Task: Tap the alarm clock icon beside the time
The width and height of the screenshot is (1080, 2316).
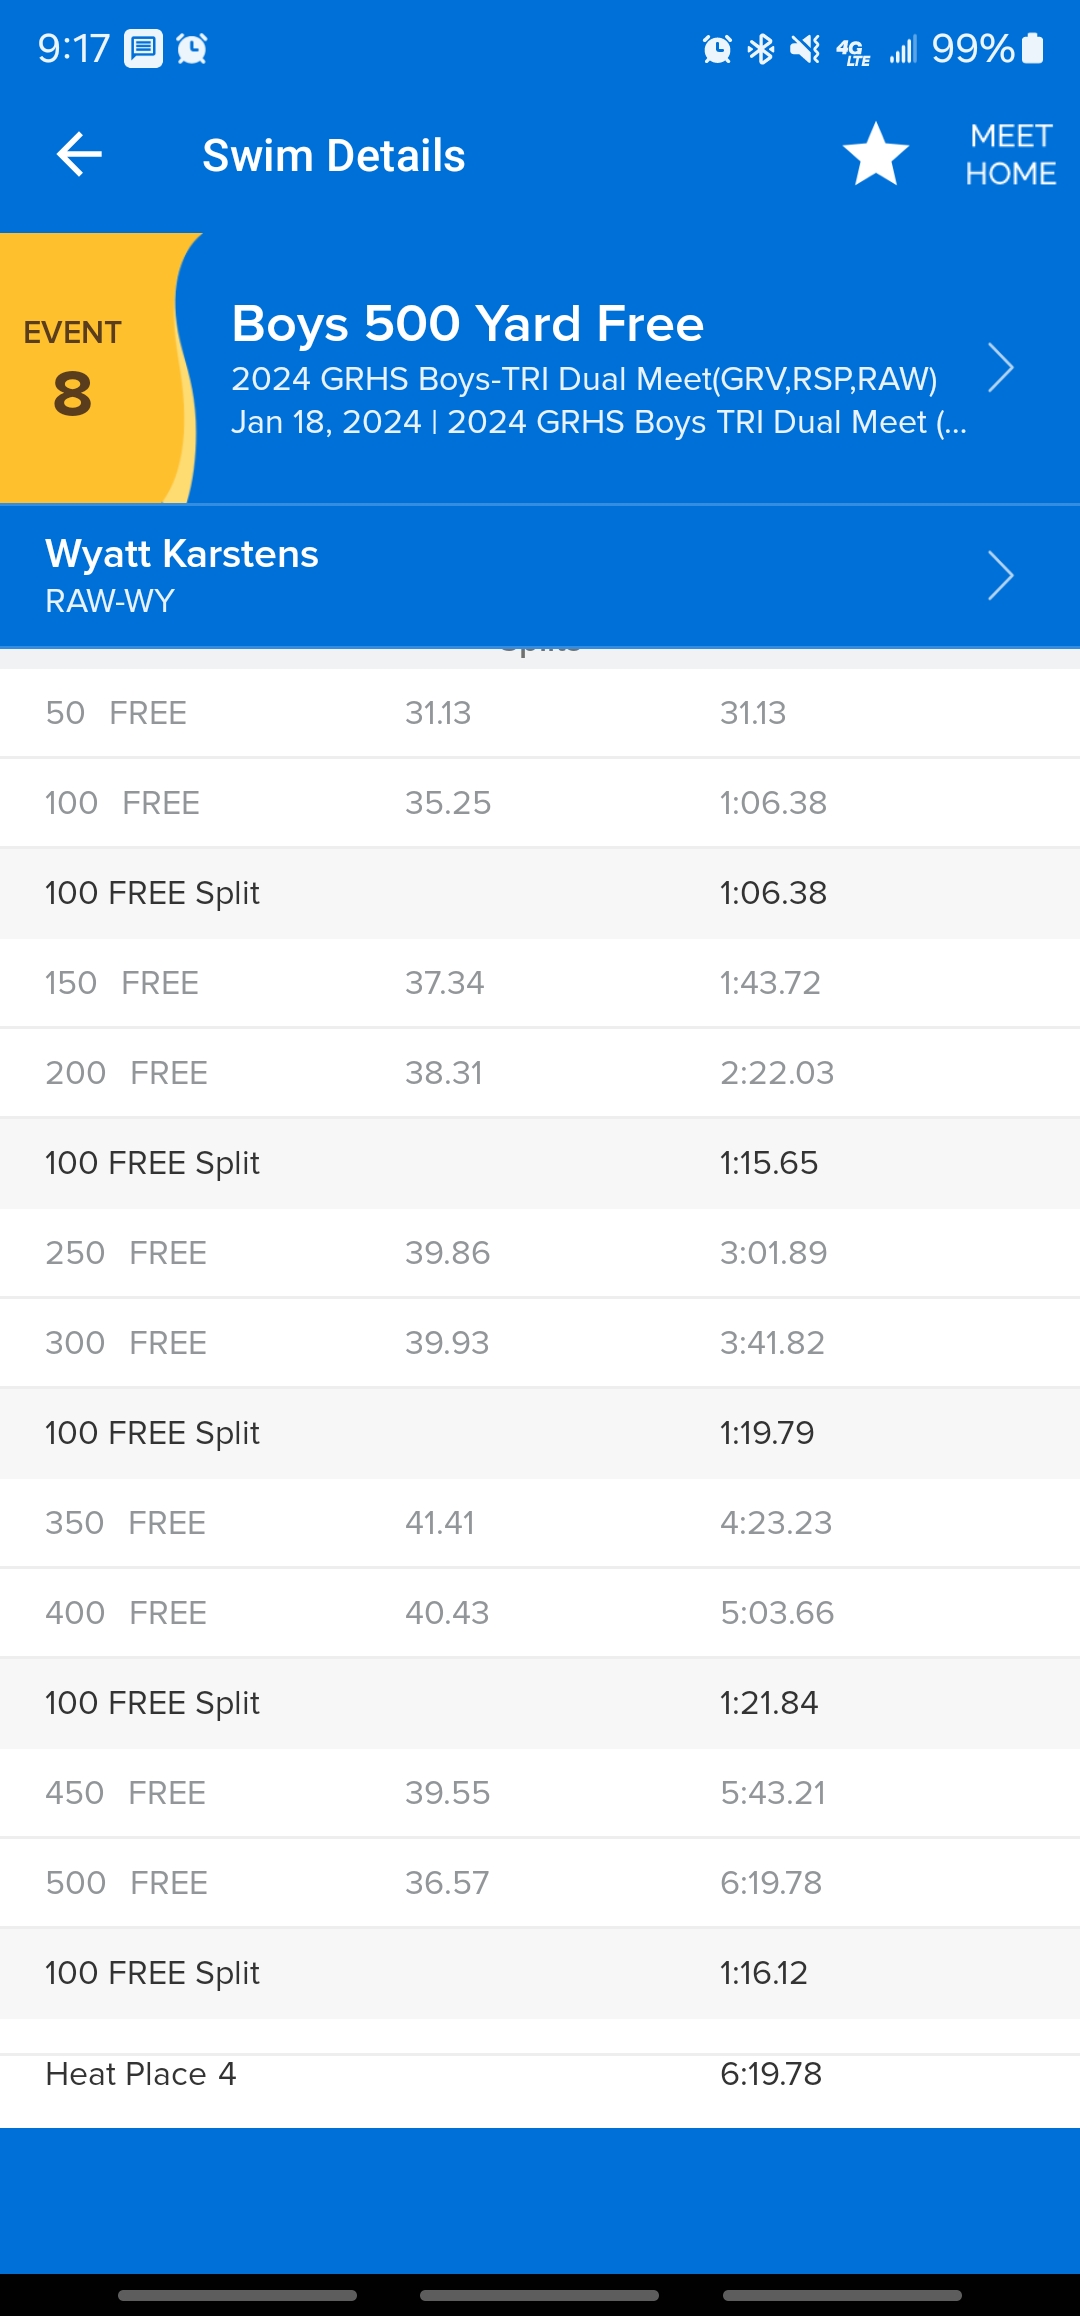Action: (x=192, y=48)
